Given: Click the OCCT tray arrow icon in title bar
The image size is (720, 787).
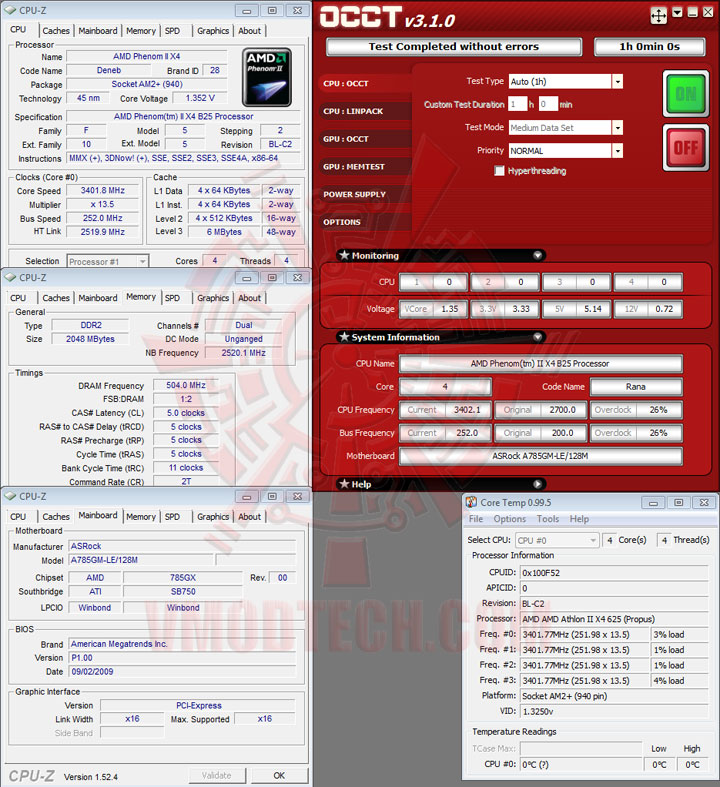Looking at the screenshot, I should point(677,13).
